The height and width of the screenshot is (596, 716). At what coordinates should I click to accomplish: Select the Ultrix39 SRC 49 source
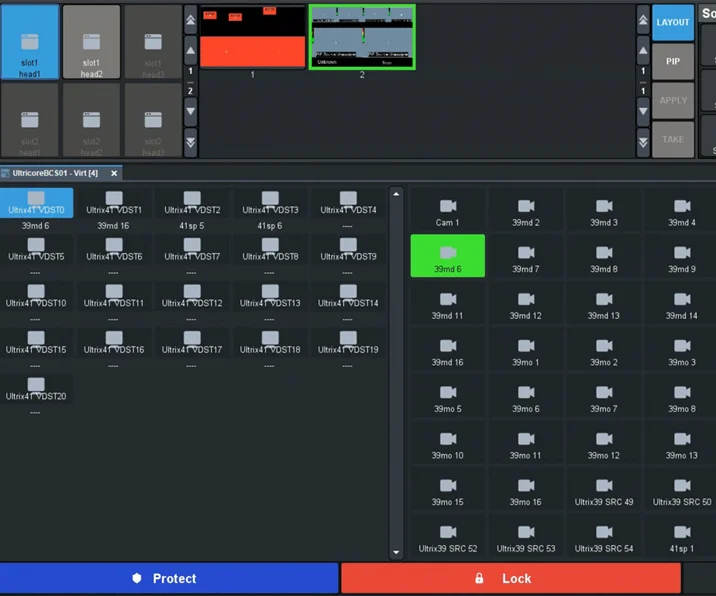coord(604,489)
